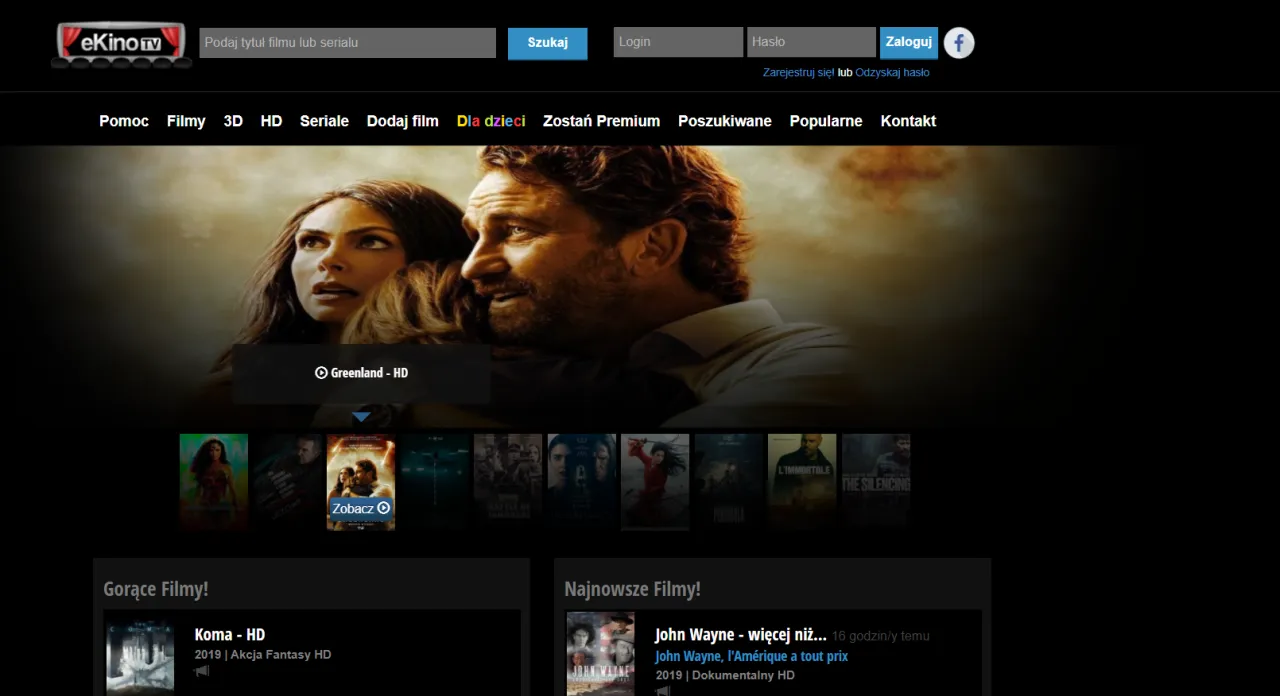Select the L'Immortale poster thumbnail
The height and width of the screenshot is (696, 1280).
point(802,481)
